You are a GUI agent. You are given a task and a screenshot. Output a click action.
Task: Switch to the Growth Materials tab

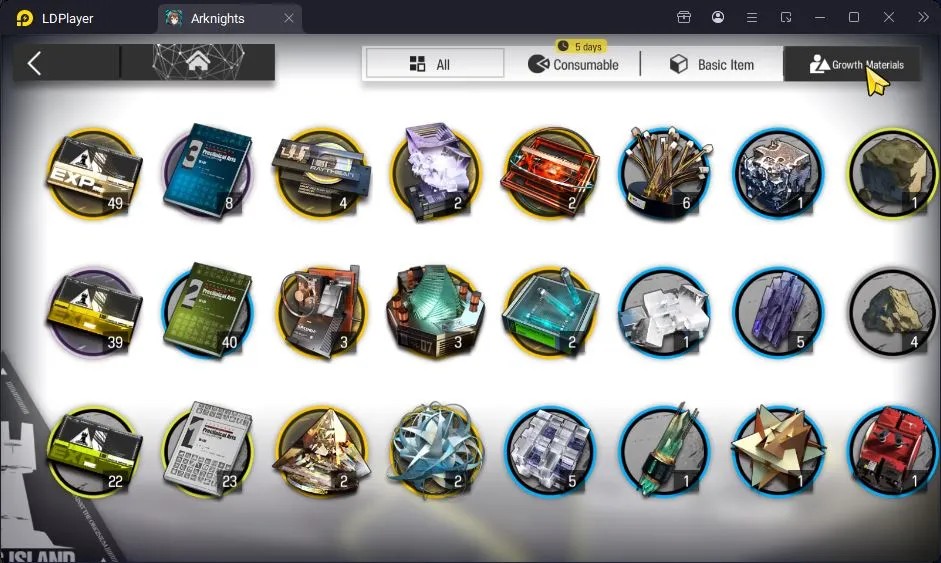[852, 64]
